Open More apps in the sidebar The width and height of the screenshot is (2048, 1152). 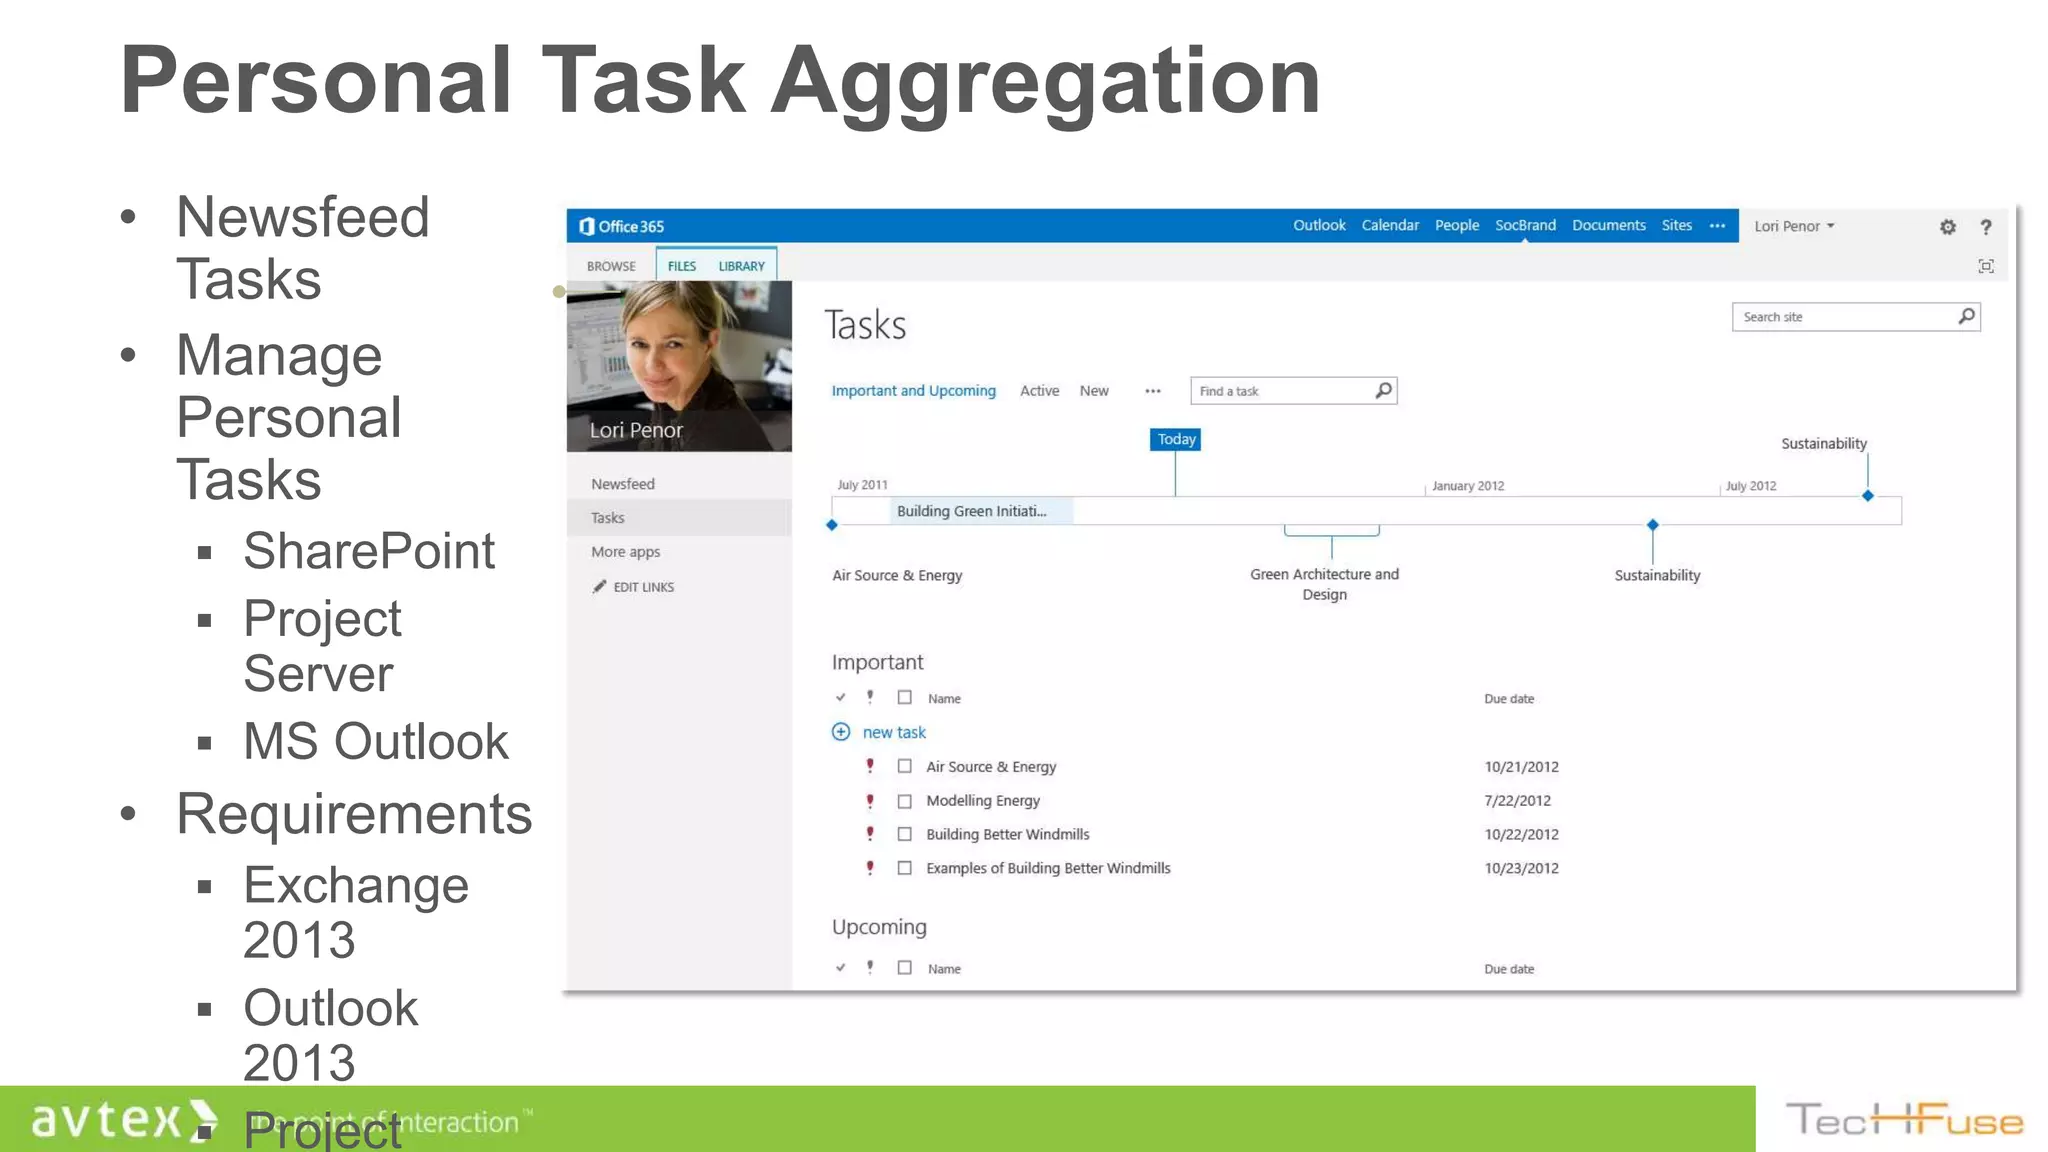pos(625,552)
